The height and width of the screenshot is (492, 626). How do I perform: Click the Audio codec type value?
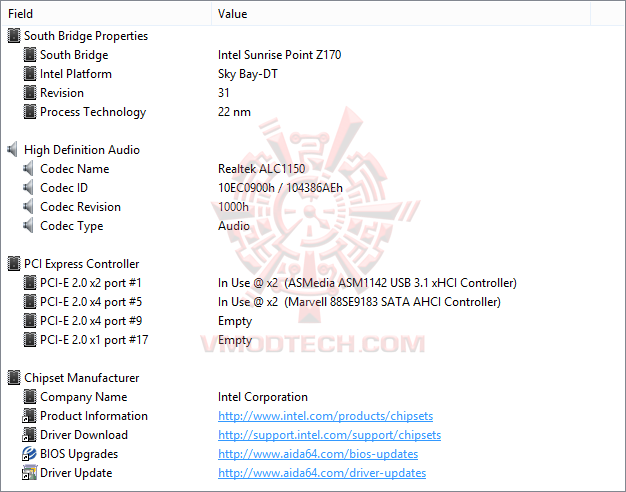click(234, 226)
